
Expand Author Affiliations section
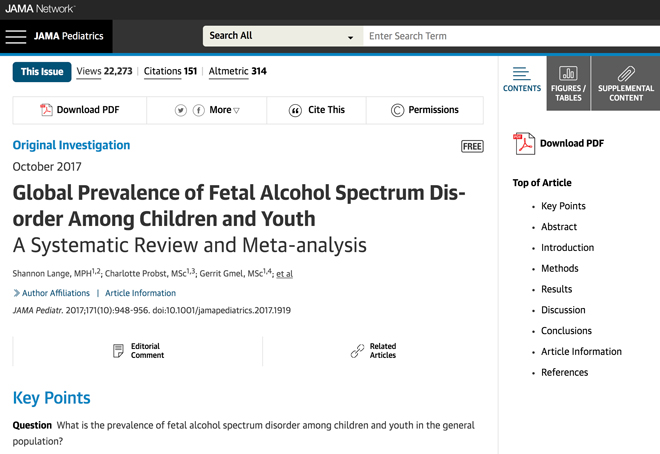click(51, 293)
